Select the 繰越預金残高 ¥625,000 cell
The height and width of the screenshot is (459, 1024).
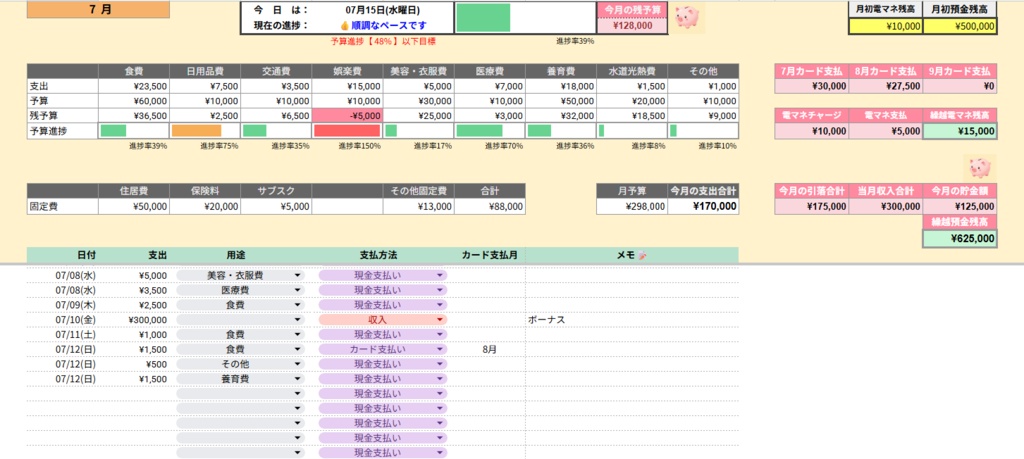[x=960, y=239]
